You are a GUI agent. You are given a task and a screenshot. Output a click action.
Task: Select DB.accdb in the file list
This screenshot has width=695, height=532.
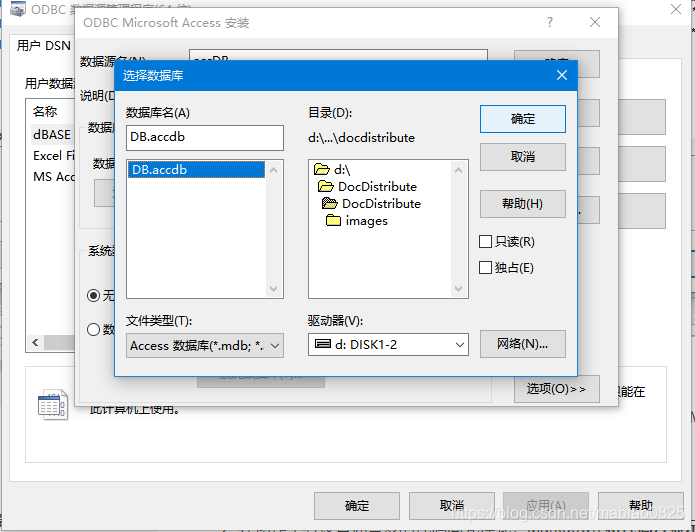pos(196,170)
